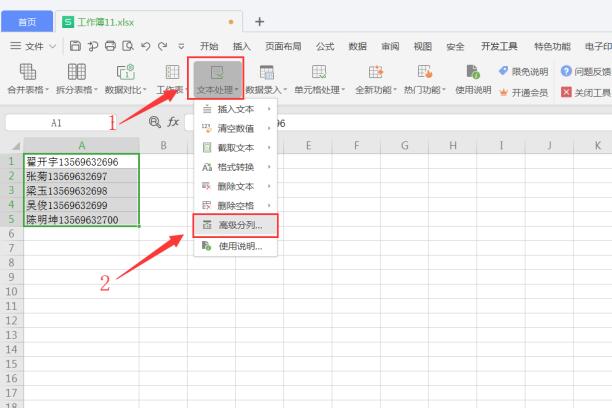Click the 使用说明 ribbon icon
This screenshot has width=612, height=408.
[x=473, y=79]
